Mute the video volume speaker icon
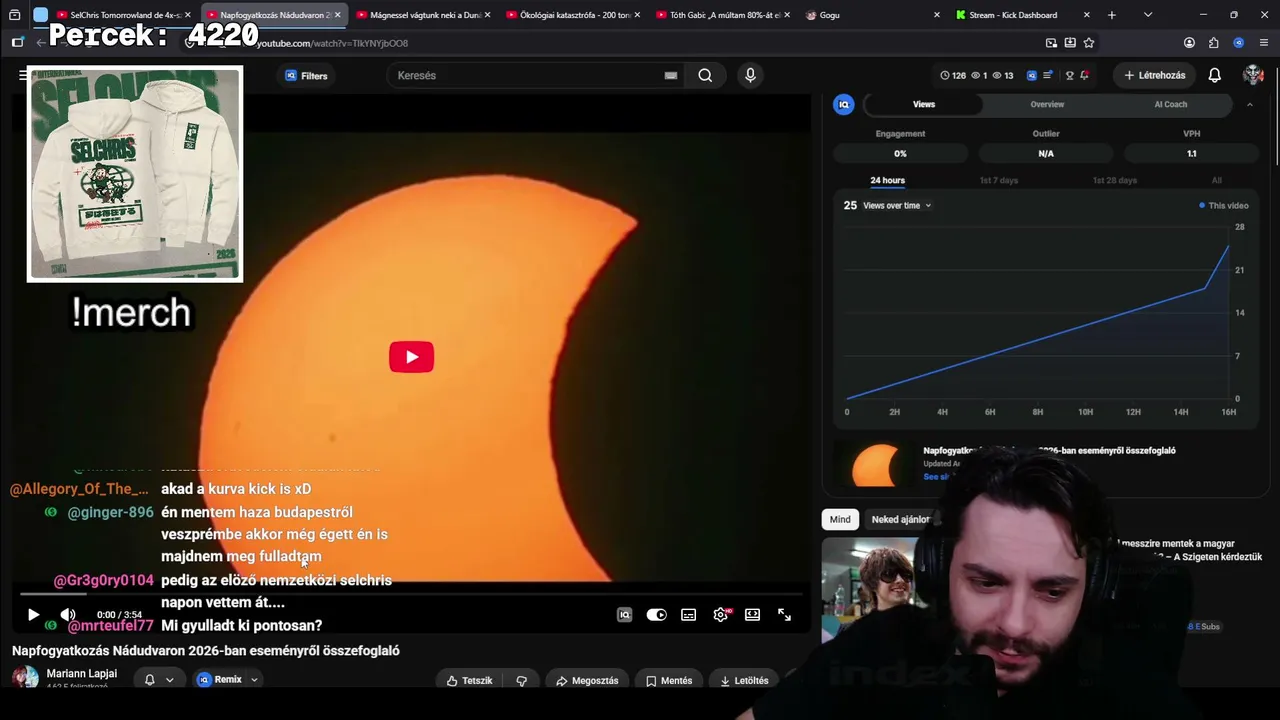 point(68,615)
